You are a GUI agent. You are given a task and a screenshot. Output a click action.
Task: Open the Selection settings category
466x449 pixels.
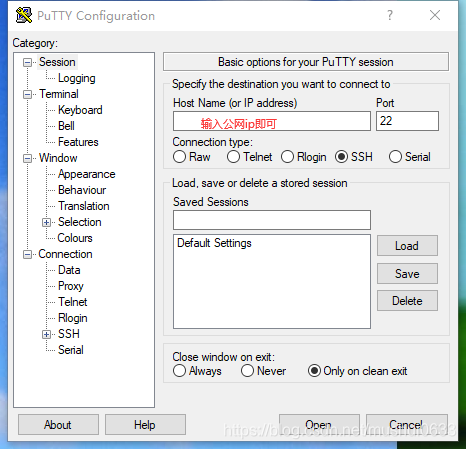(79, 222)
